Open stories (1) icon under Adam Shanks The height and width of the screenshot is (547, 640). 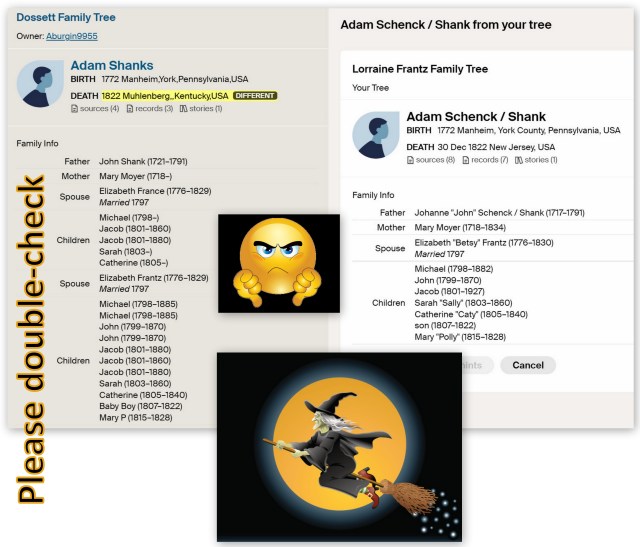(183, 108)
